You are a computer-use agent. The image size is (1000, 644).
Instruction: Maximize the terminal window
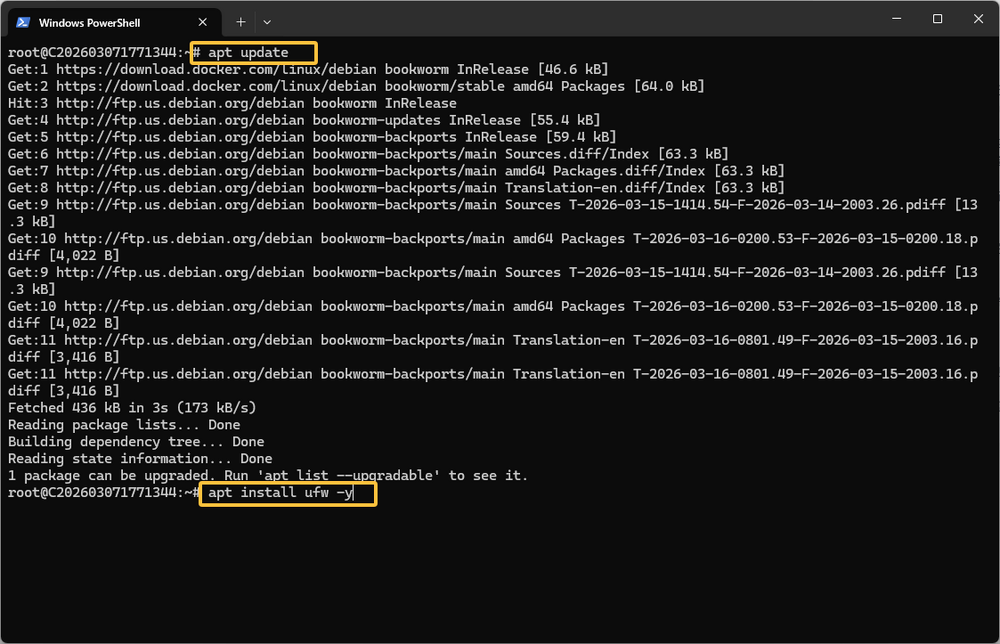pos(937,19)
